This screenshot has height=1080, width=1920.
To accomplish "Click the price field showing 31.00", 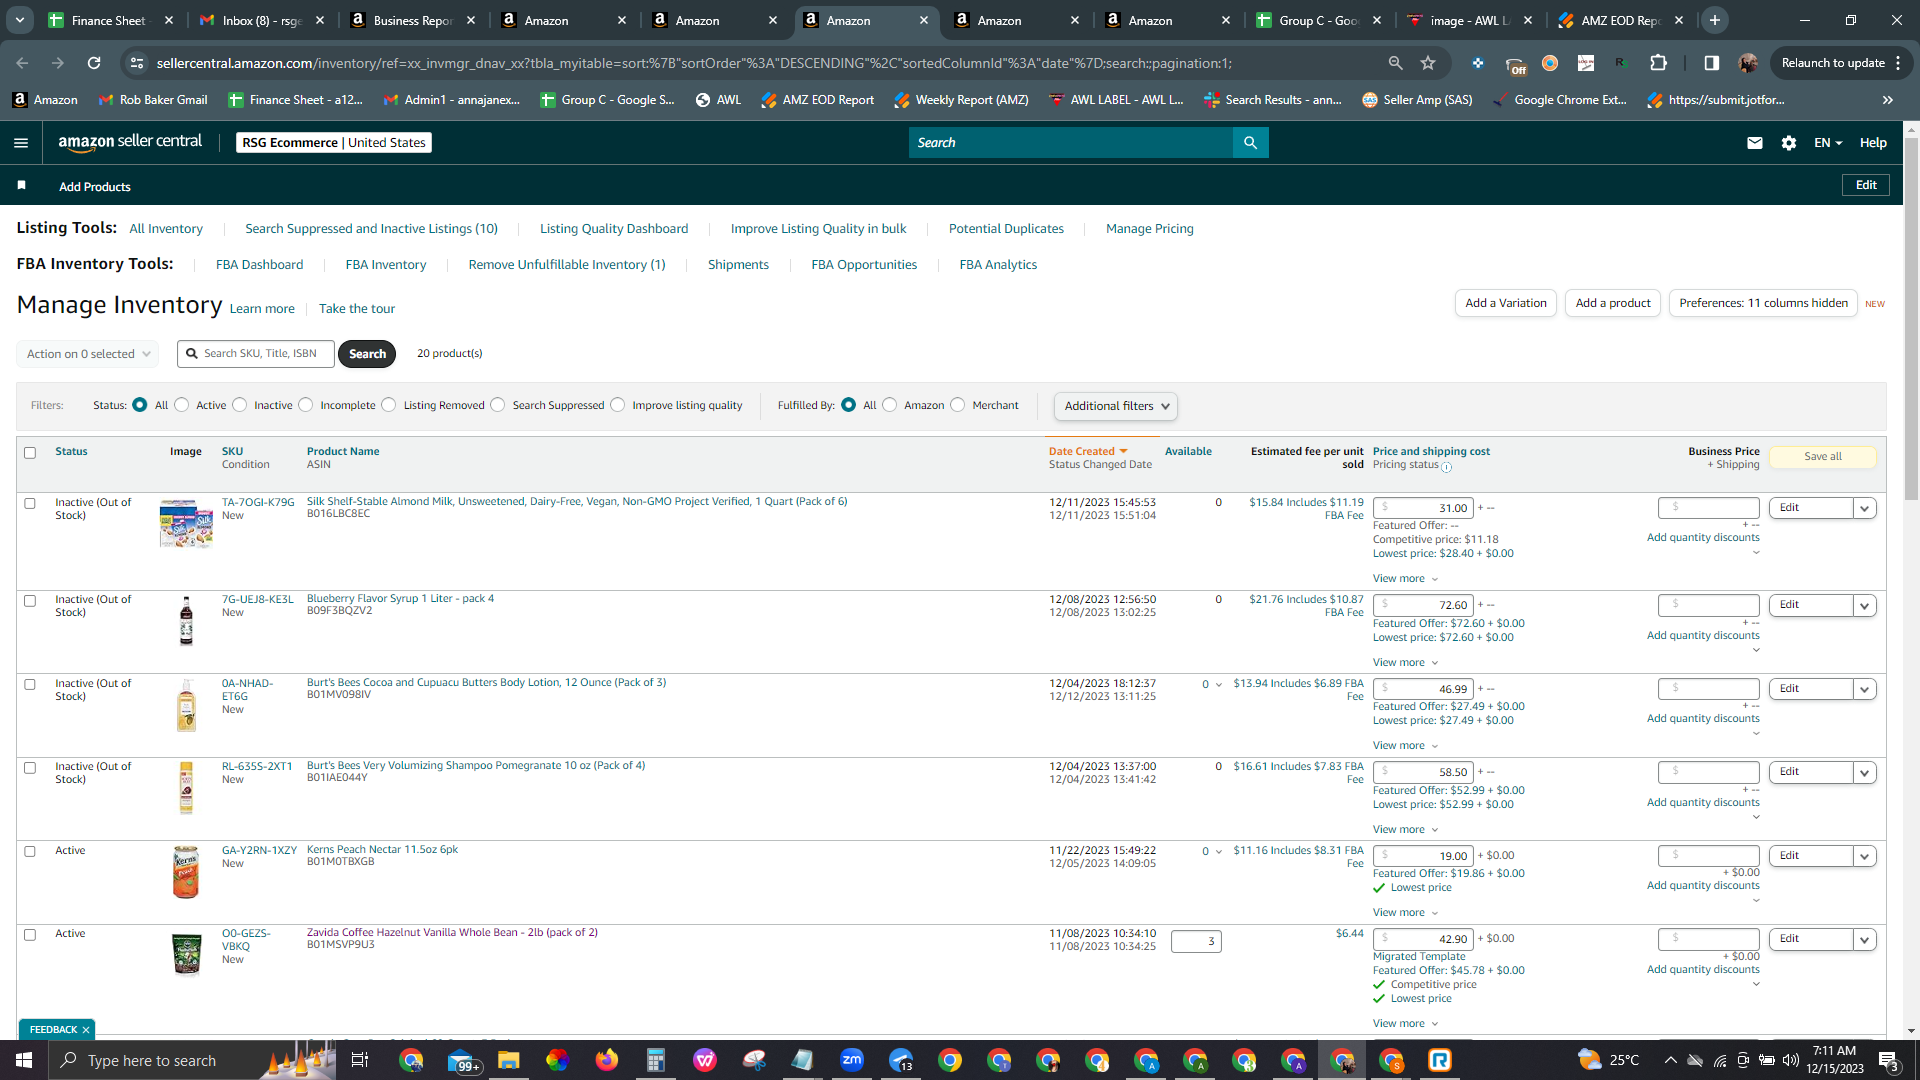I will tap(1423, 509).
